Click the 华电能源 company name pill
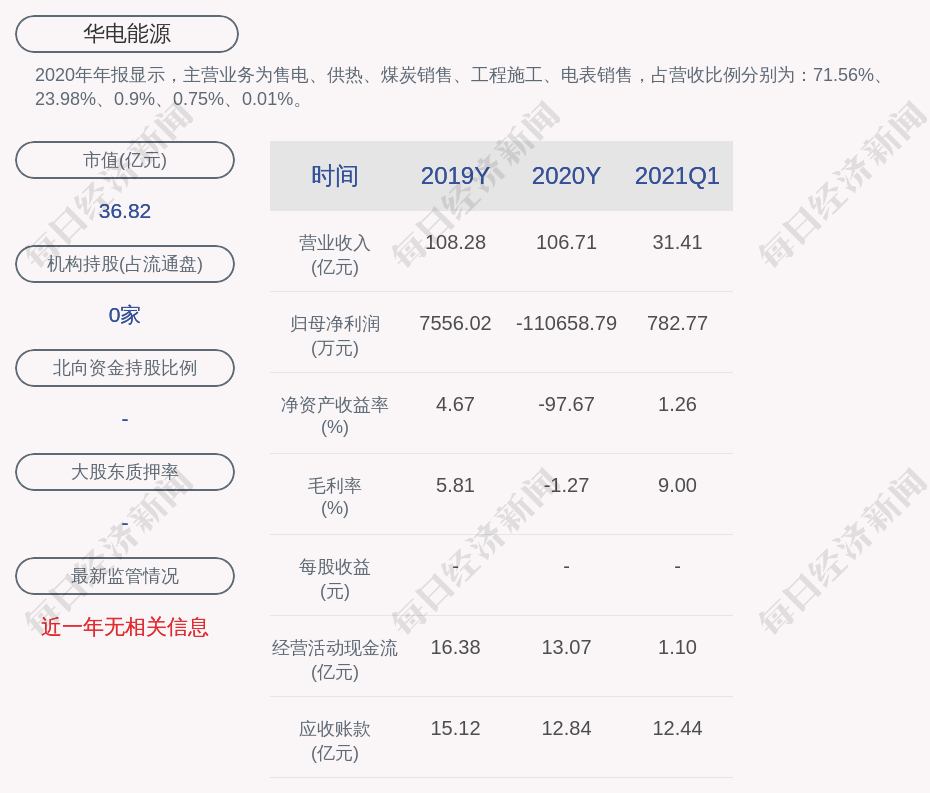 tap(127, 34)
